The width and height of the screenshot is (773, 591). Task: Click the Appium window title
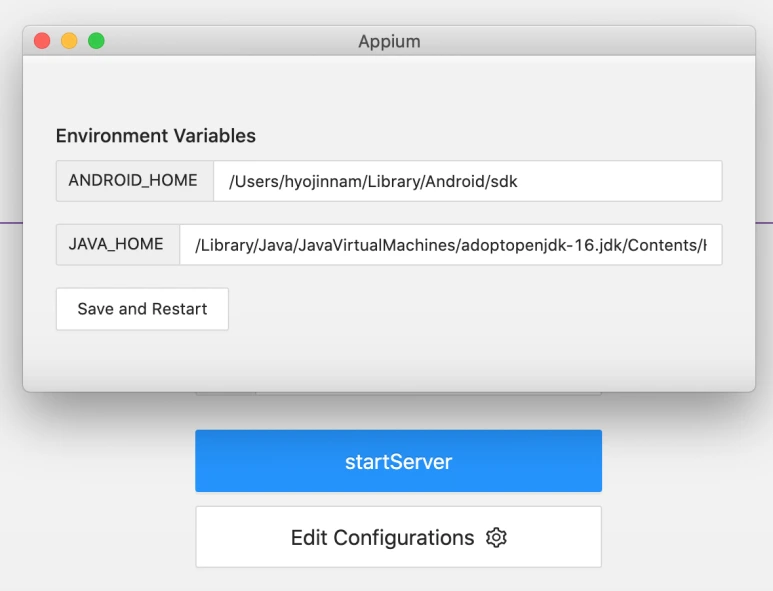(x=389, y=41)
